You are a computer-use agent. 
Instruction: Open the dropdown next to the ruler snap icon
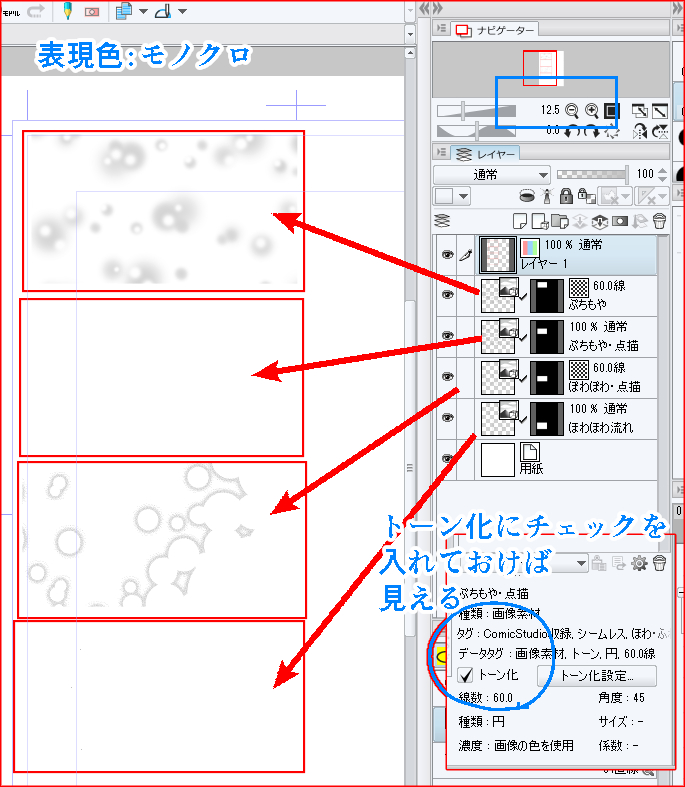[x=182, y=11]
